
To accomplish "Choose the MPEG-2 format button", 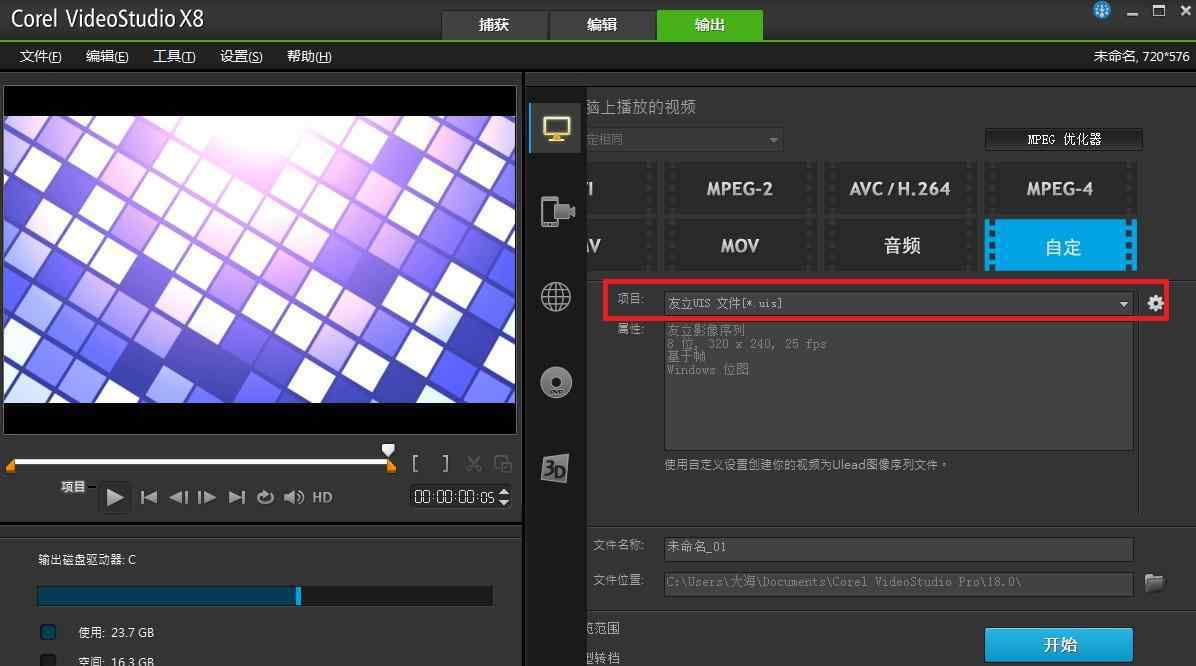I will coord(740,188).
